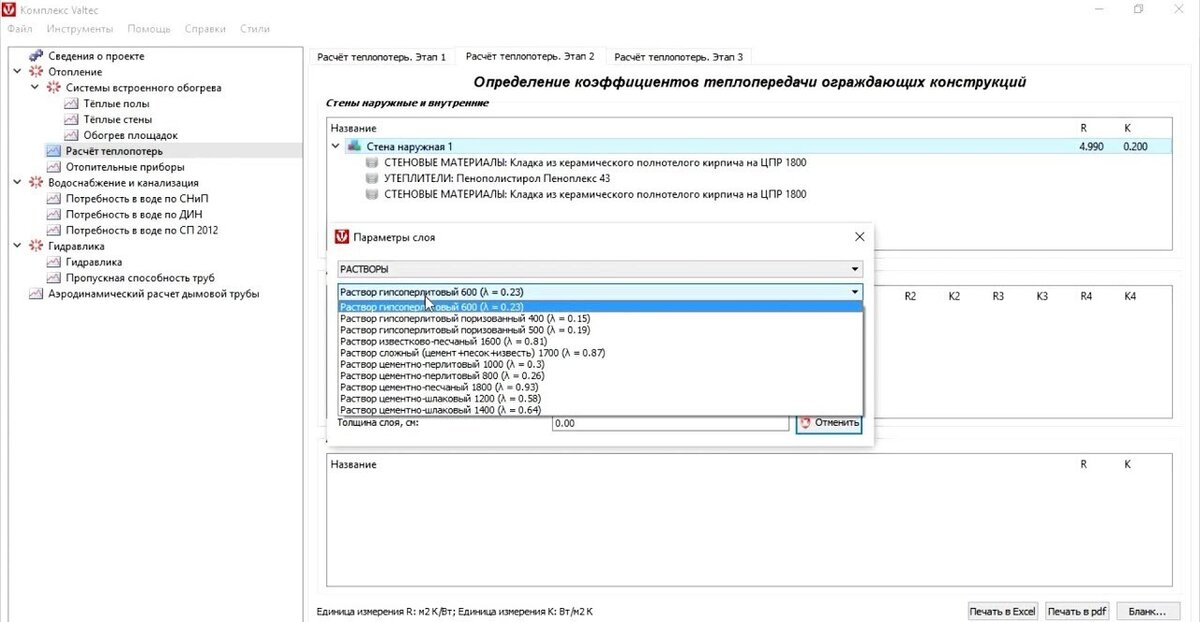
Task: Select Раствор цементно-перлитовый 800 option
Action: point(600,376)
